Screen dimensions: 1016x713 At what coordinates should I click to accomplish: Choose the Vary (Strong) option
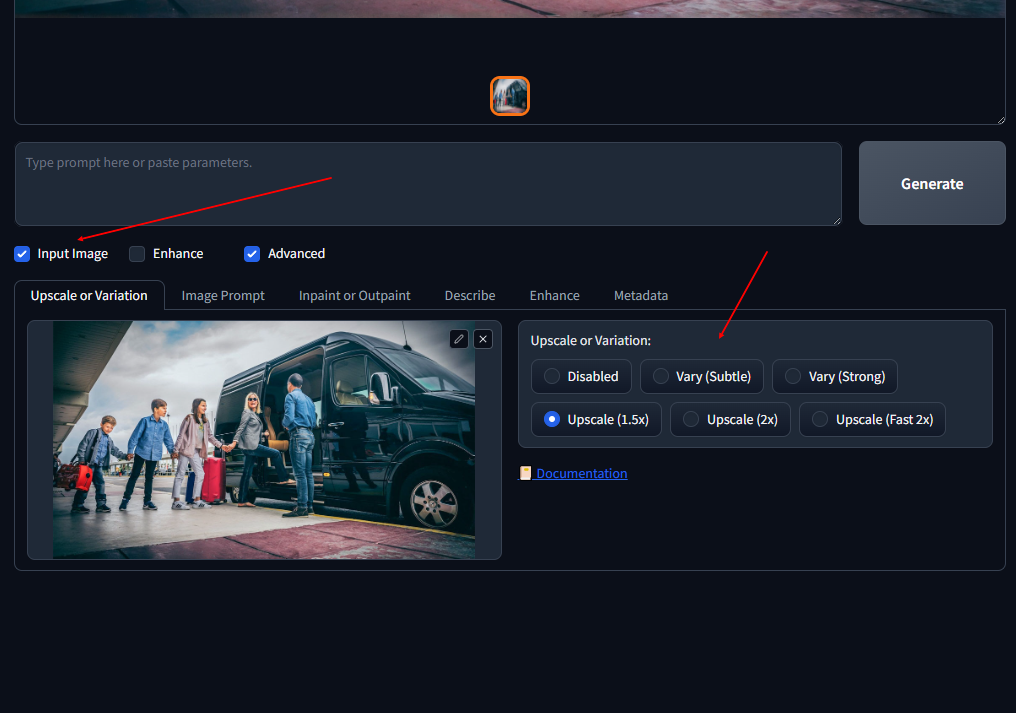coord(835,377)
